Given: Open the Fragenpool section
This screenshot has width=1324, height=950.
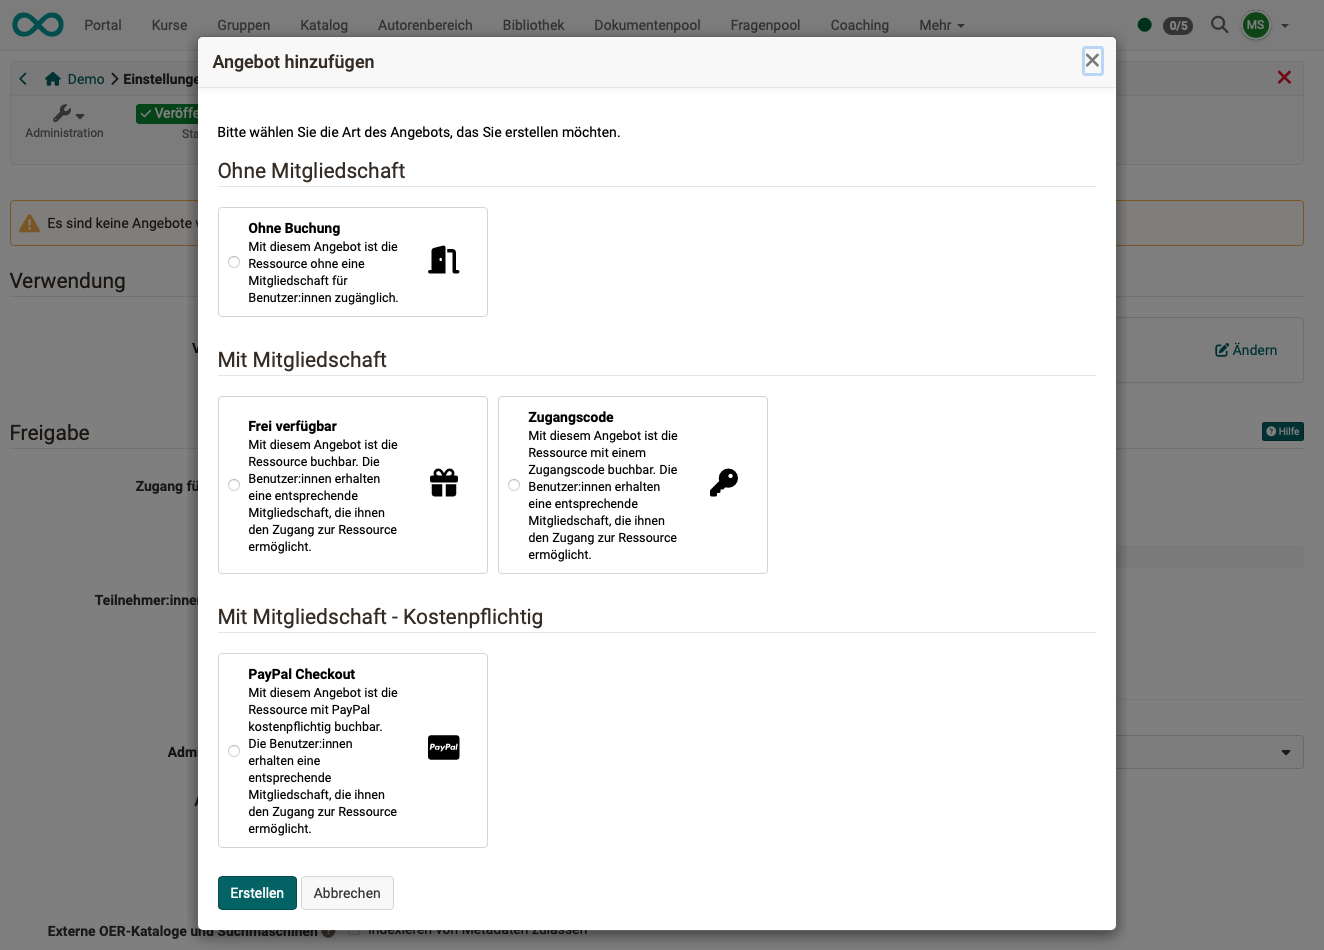Looking at the screenshot, I should [765, 25].
